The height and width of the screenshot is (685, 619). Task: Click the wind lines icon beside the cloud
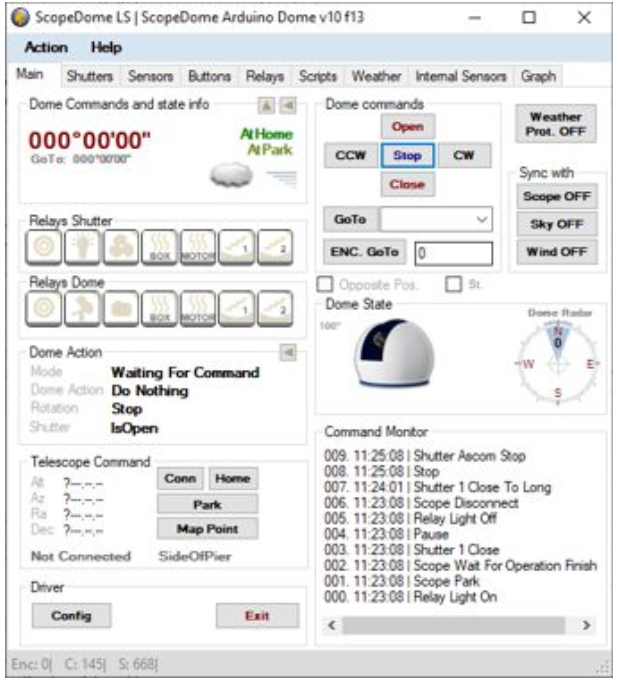coord(282,178)
